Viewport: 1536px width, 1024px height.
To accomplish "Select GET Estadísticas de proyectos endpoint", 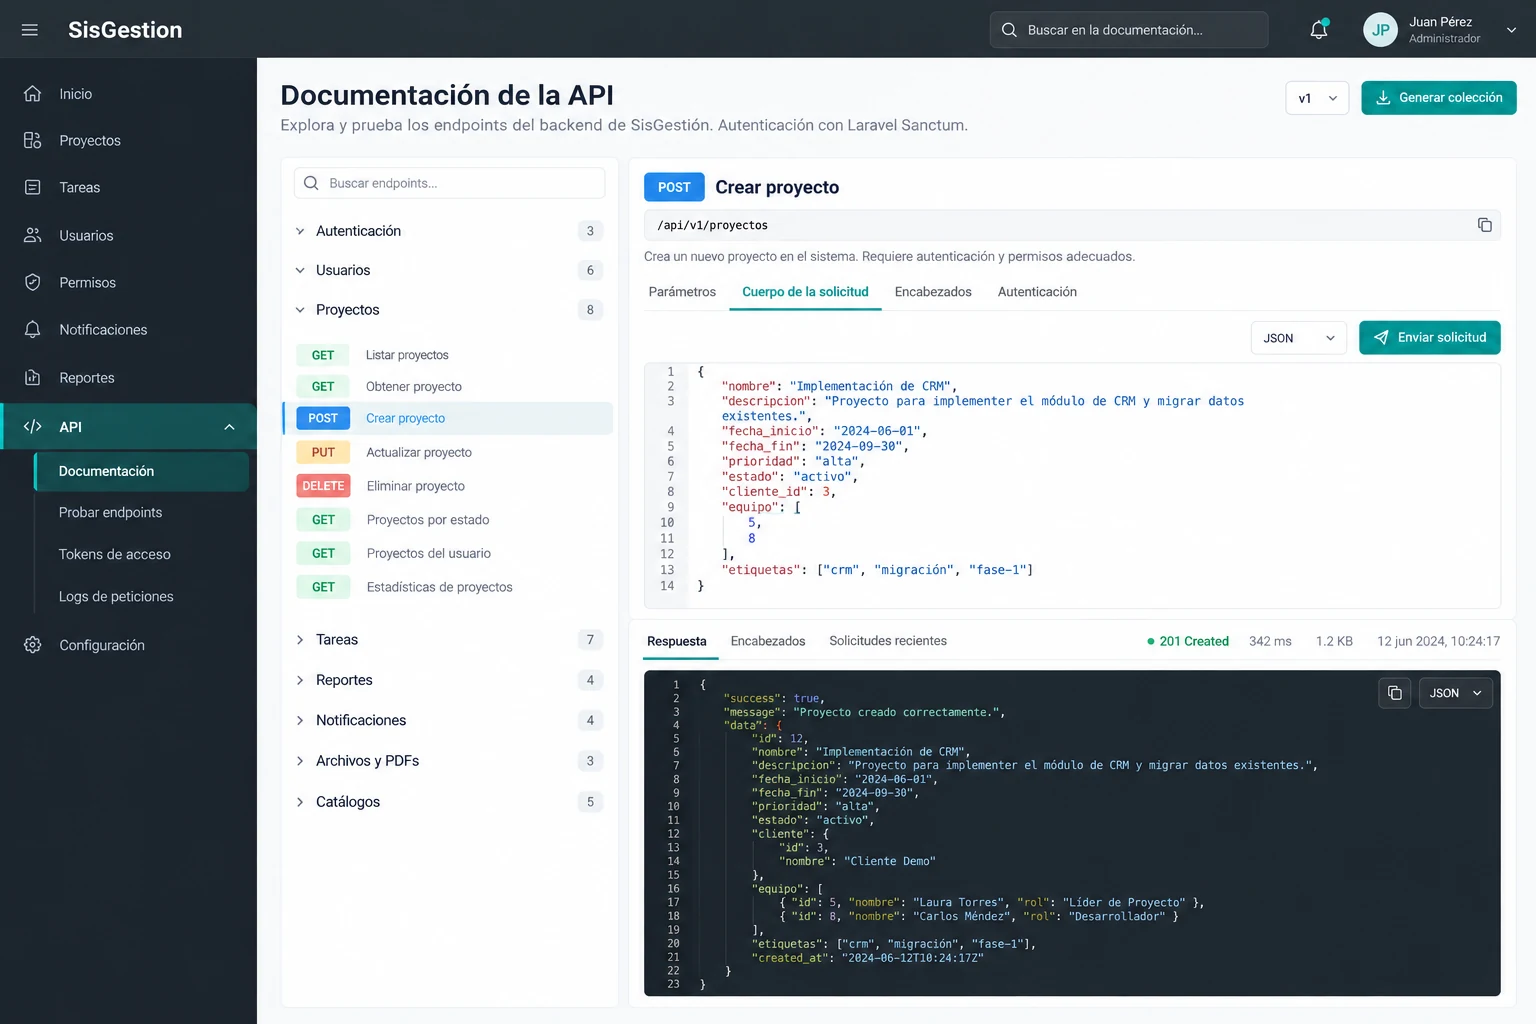I will pos(448,587).
